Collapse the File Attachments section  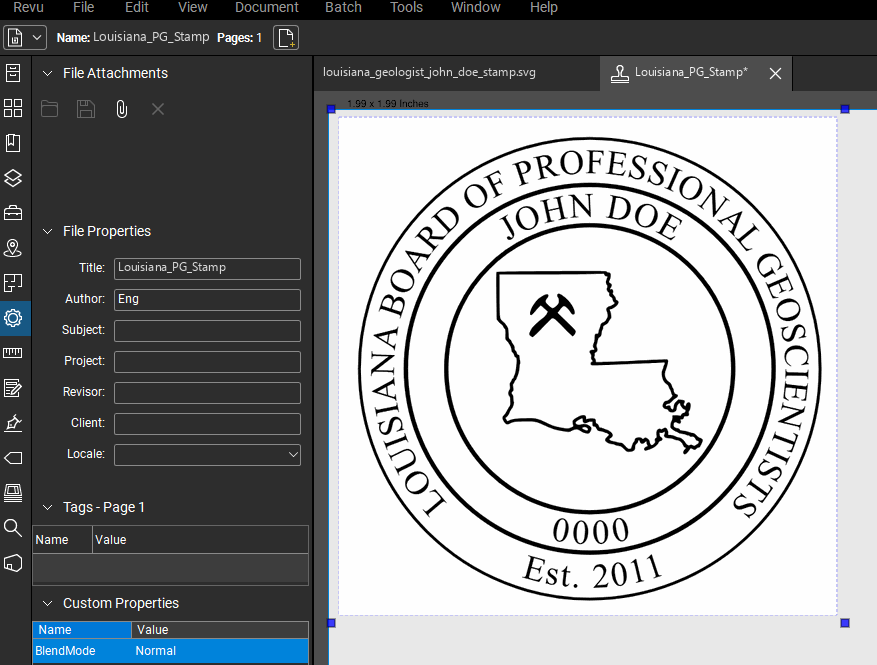tap(48, 73)
